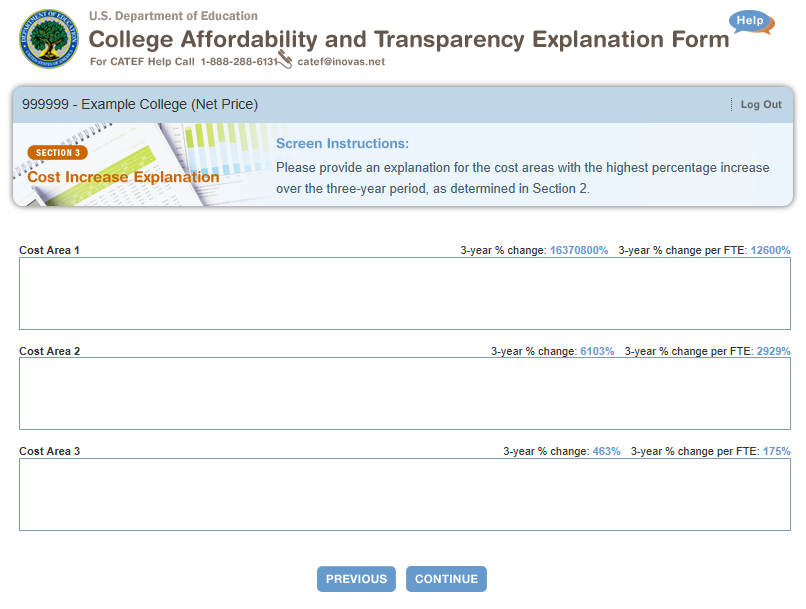Click the Cost Area 1 explanation text box
The image size is (806, 609).
click(405, 293)
